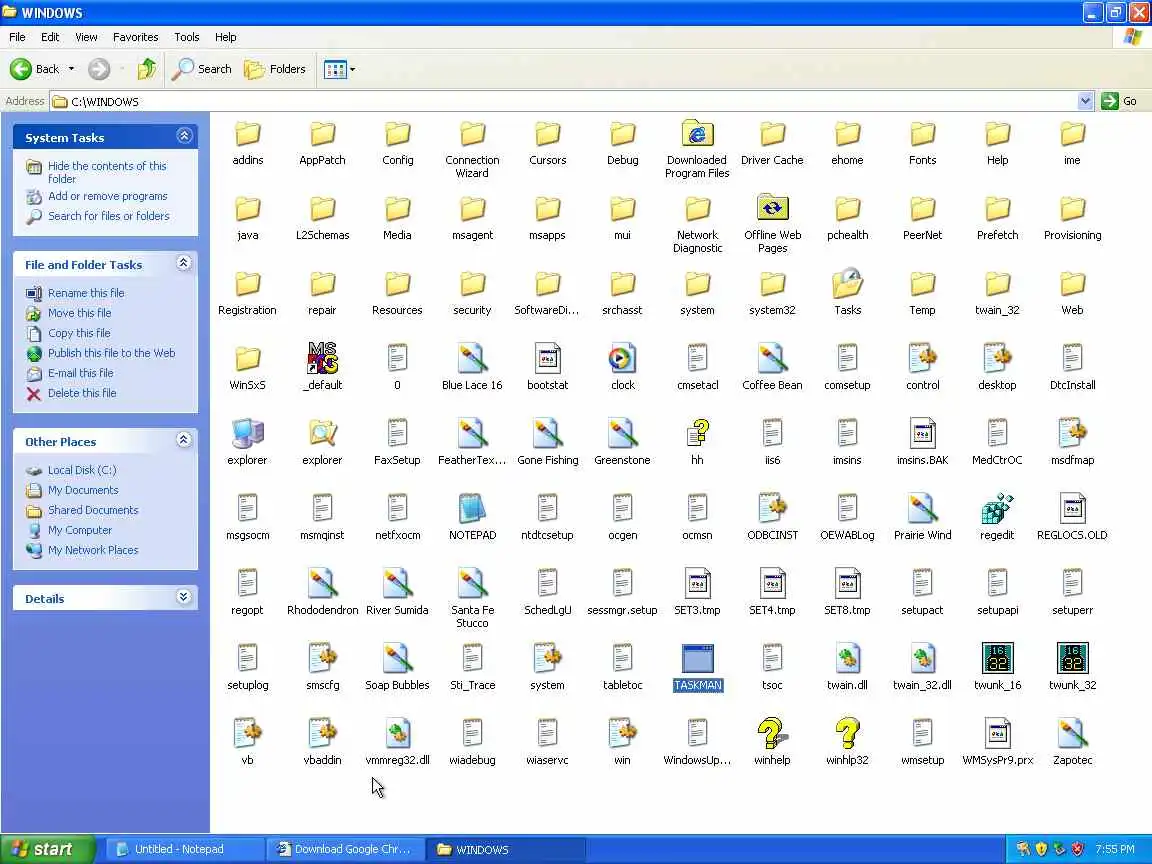The height and width of the screenshot is (864, 1152).
Task: Click Add or remove programs link
Action: [108, 196]
